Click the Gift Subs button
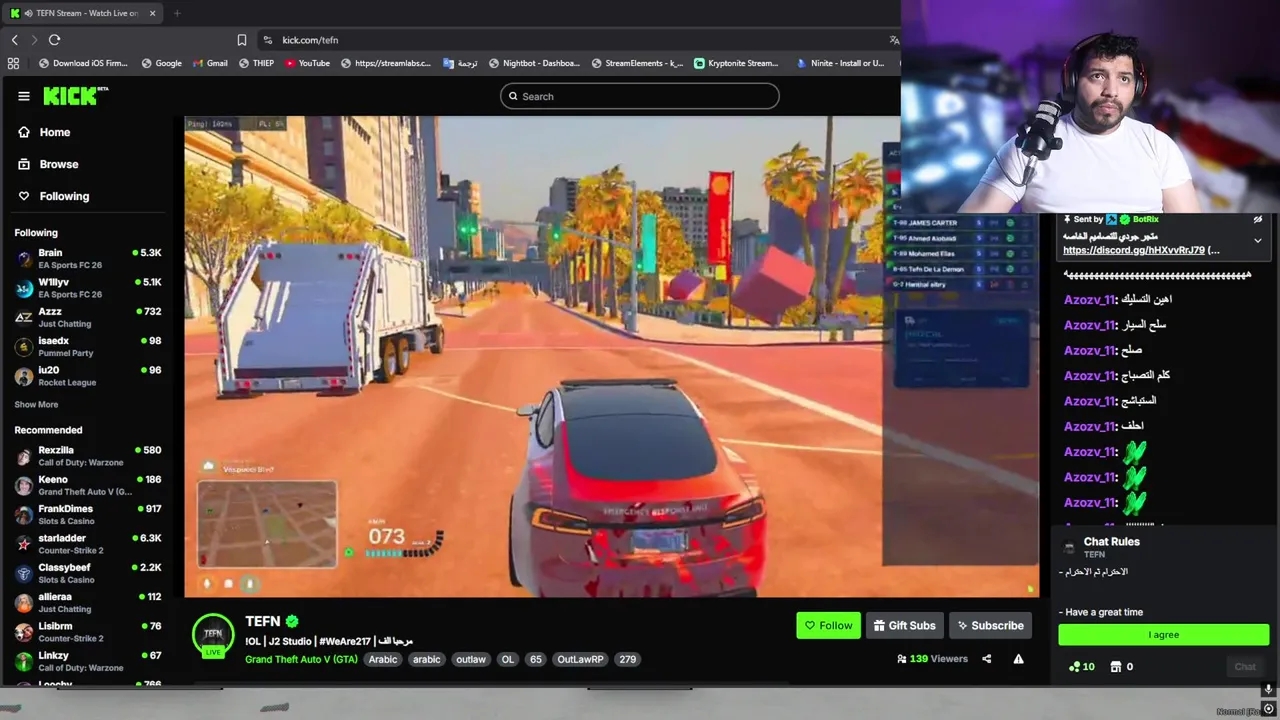 pyautogui.click(x=904, y=625)
